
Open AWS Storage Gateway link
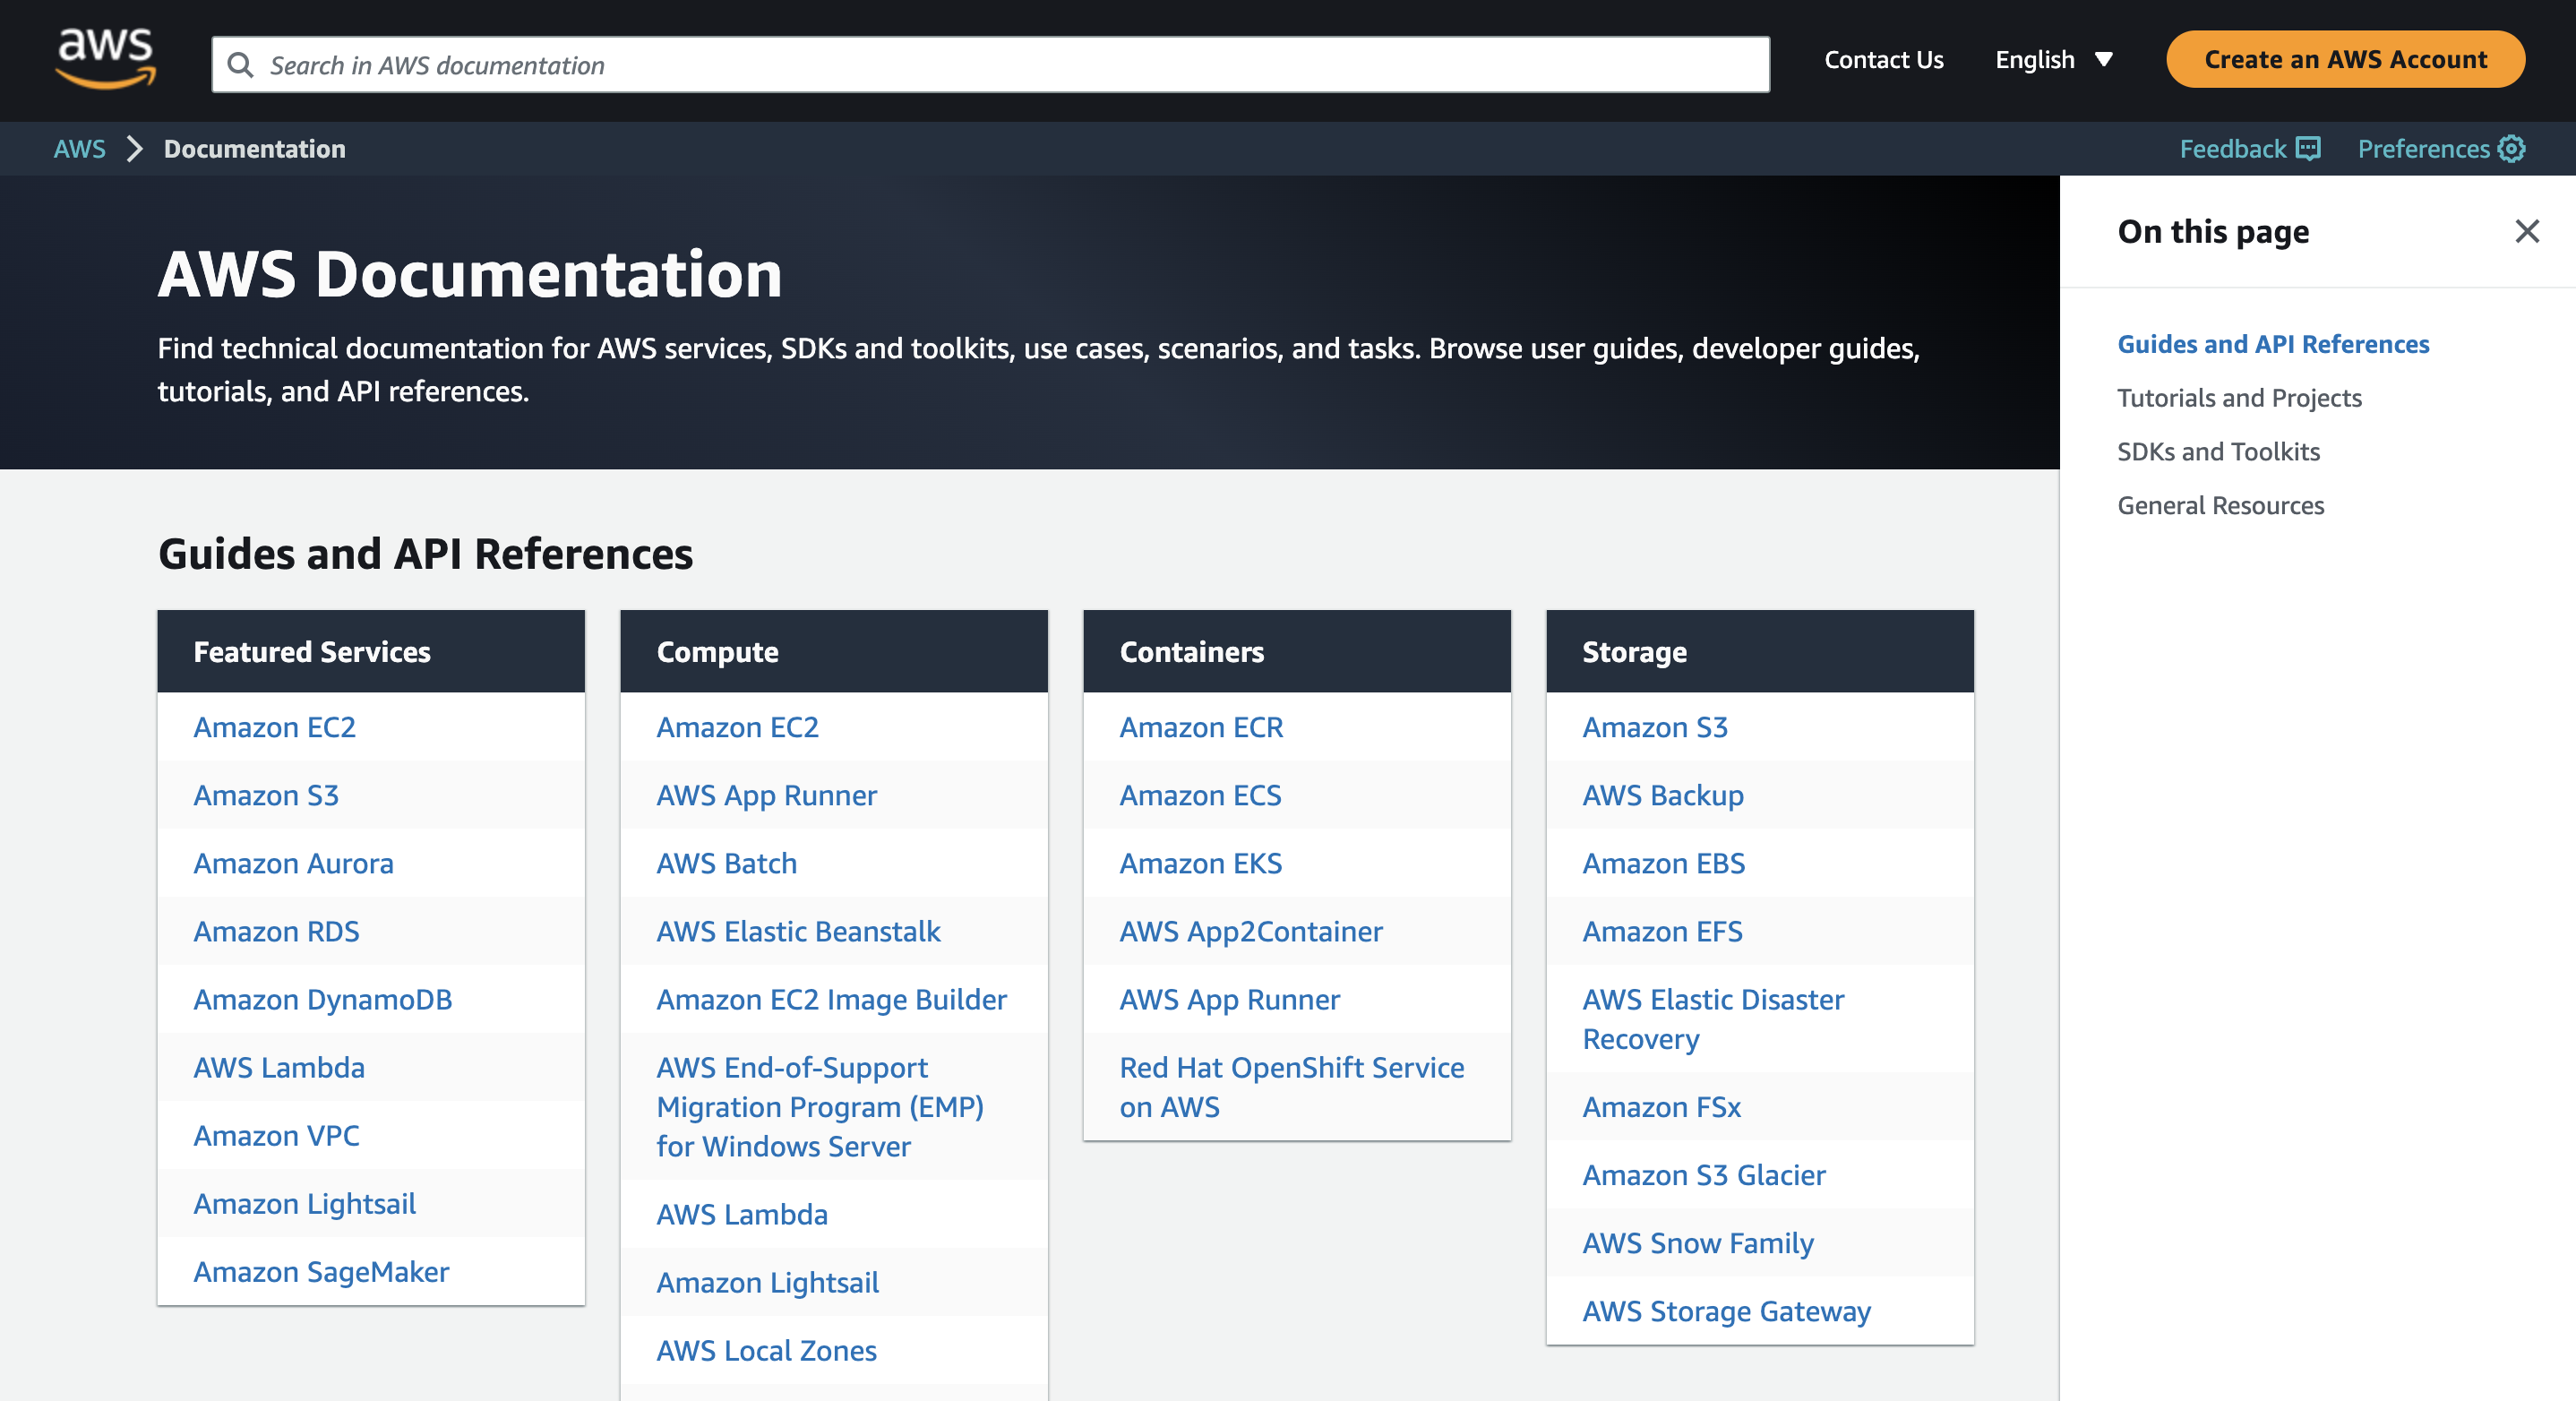coord(1726,1311)
